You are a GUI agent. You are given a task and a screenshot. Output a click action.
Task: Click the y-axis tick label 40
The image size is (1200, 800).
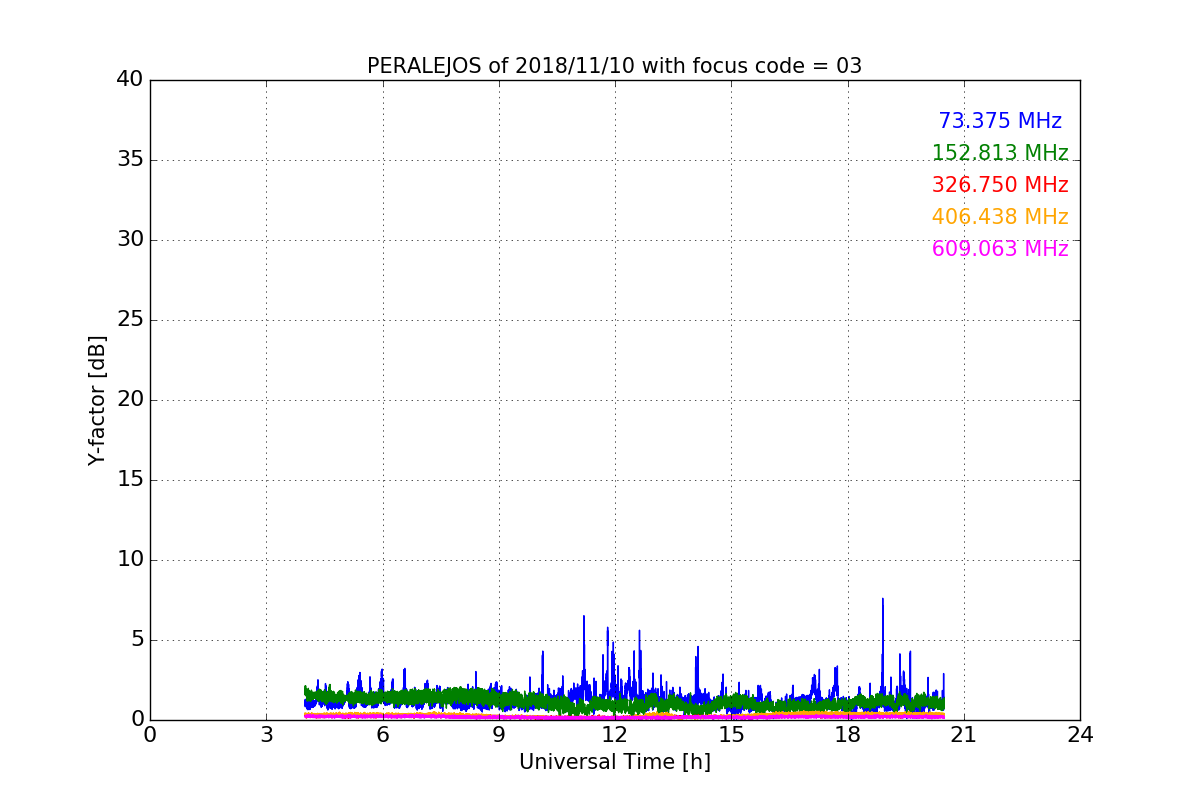click(x=130, y=80)
